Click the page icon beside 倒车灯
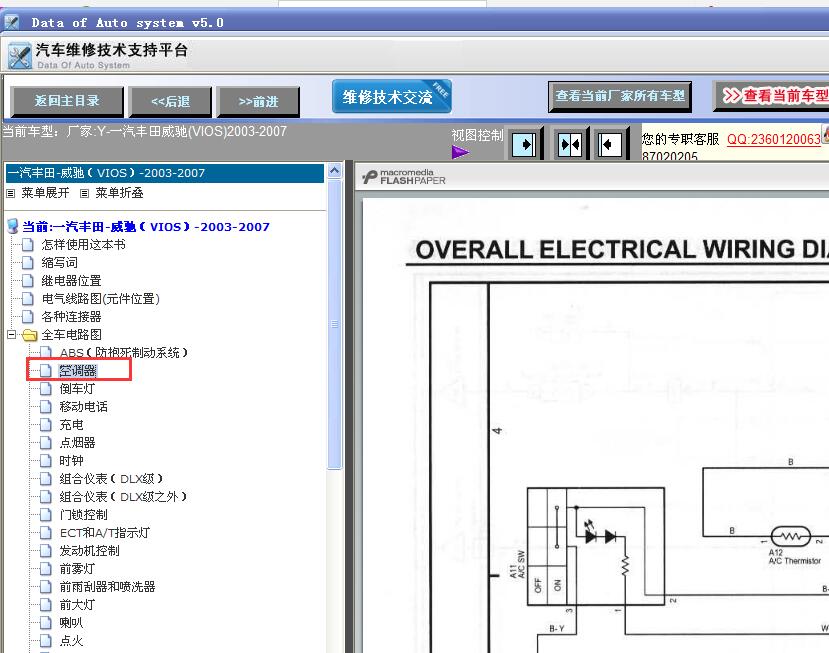Image resolution: width=829 pixels, height=653 pixels. (46, 389)
